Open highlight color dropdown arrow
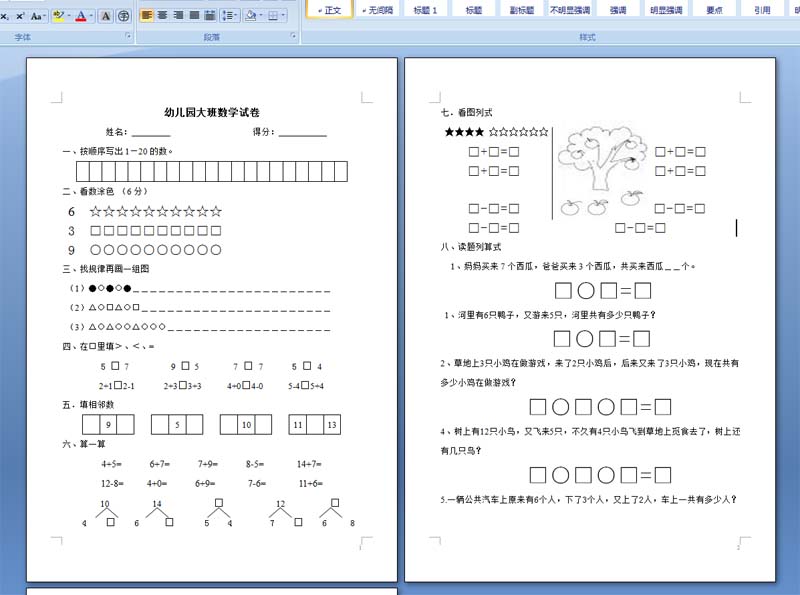Viewport: 800px width, 595px height. pos(69,16)
